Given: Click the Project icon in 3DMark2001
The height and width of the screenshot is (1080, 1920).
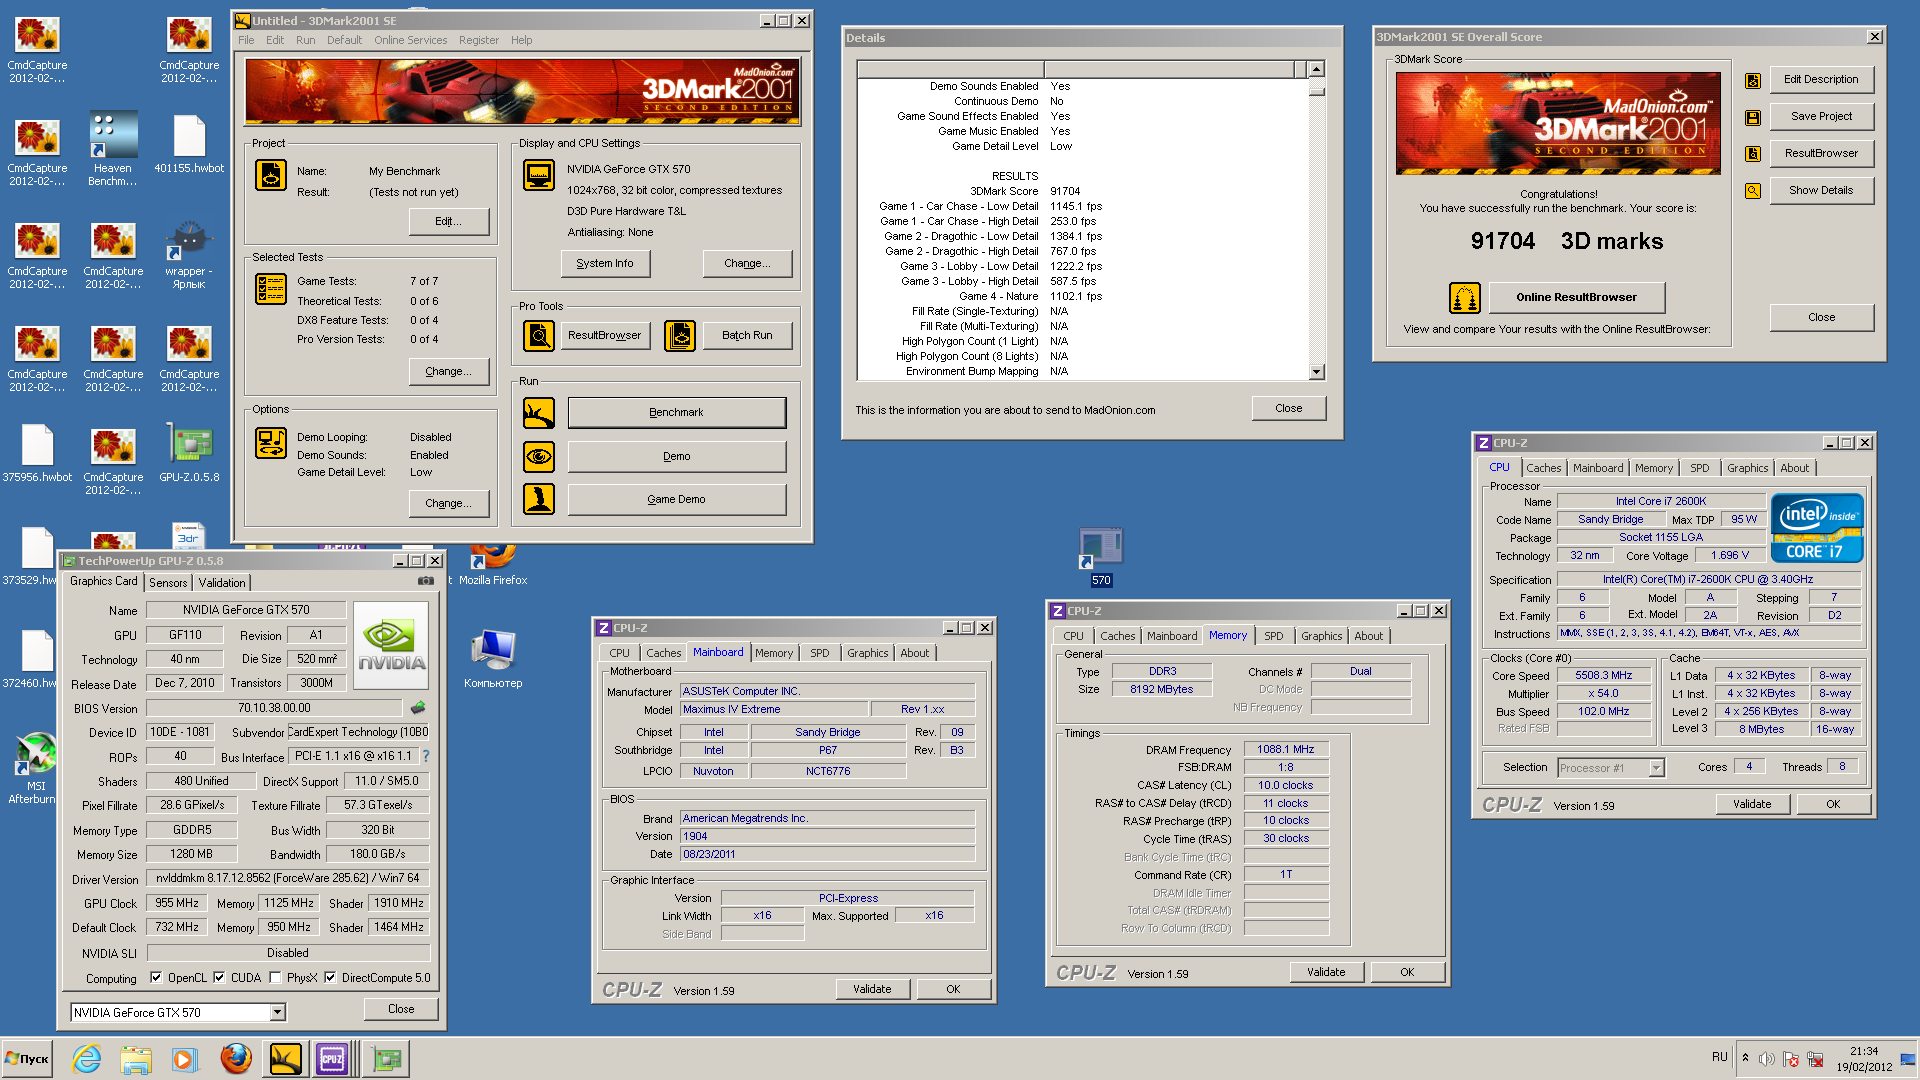Looking at the screenshot, I should [271, 175].
